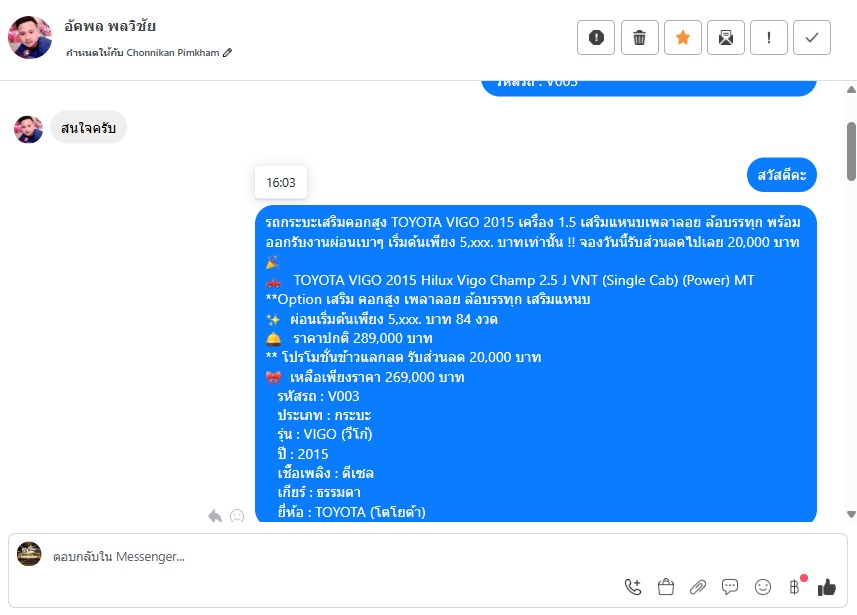
Task: Toggle the orange star follow-up icon
Action: pyautogui.click(x=683, y=38)
